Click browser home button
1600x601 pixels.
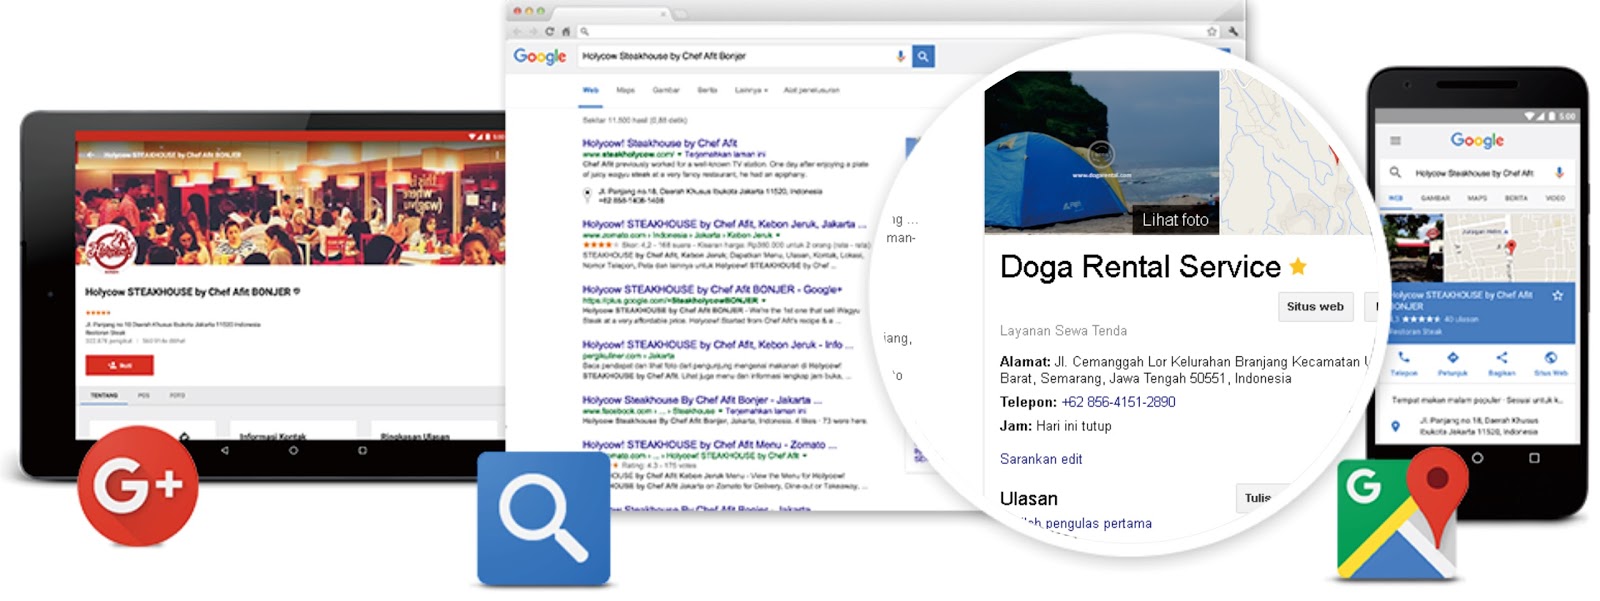[566, 32]
